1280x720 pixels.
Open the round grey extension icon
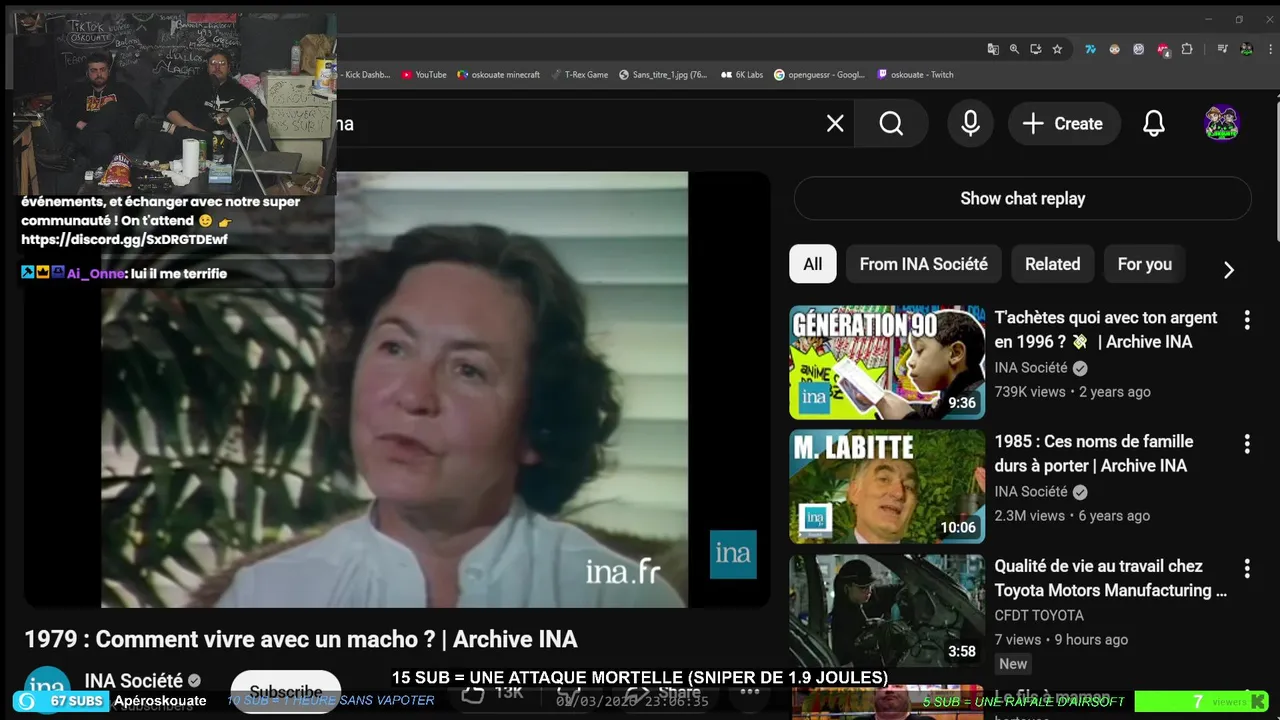tap(1138, 49)
